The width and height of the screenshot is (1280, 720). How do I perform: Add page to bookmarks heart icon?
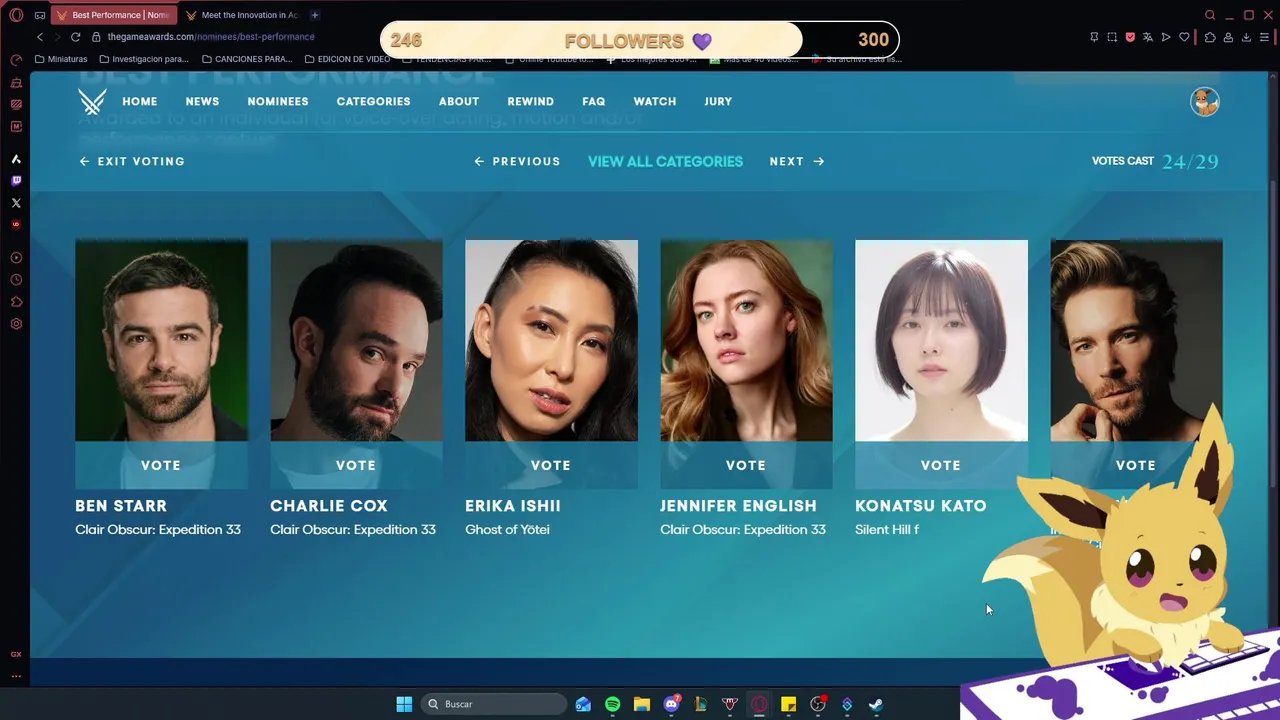(1184, 37)
